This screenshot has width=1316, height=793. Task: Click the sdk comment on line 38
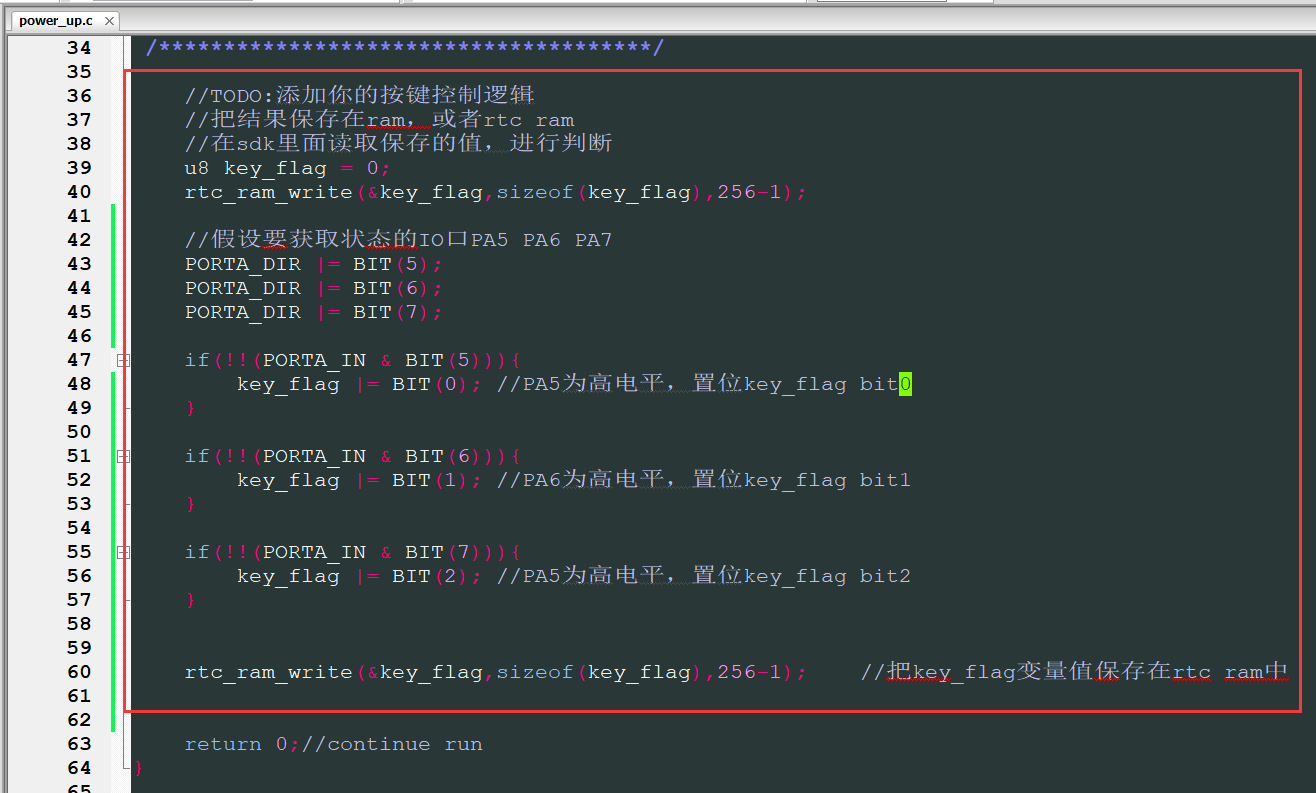tap(398, 144)
